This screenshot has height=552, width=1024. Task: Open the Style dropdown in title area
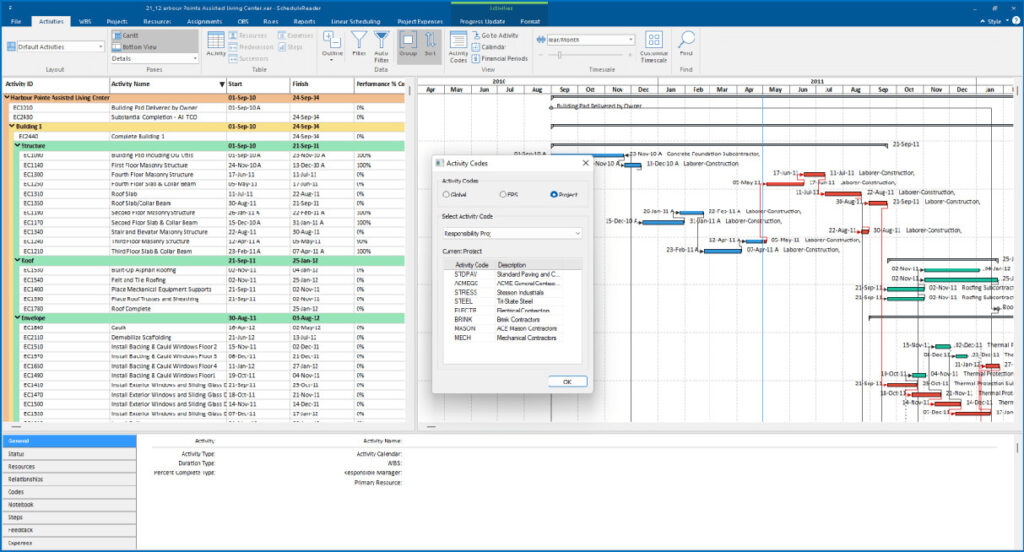click(997, 21)
